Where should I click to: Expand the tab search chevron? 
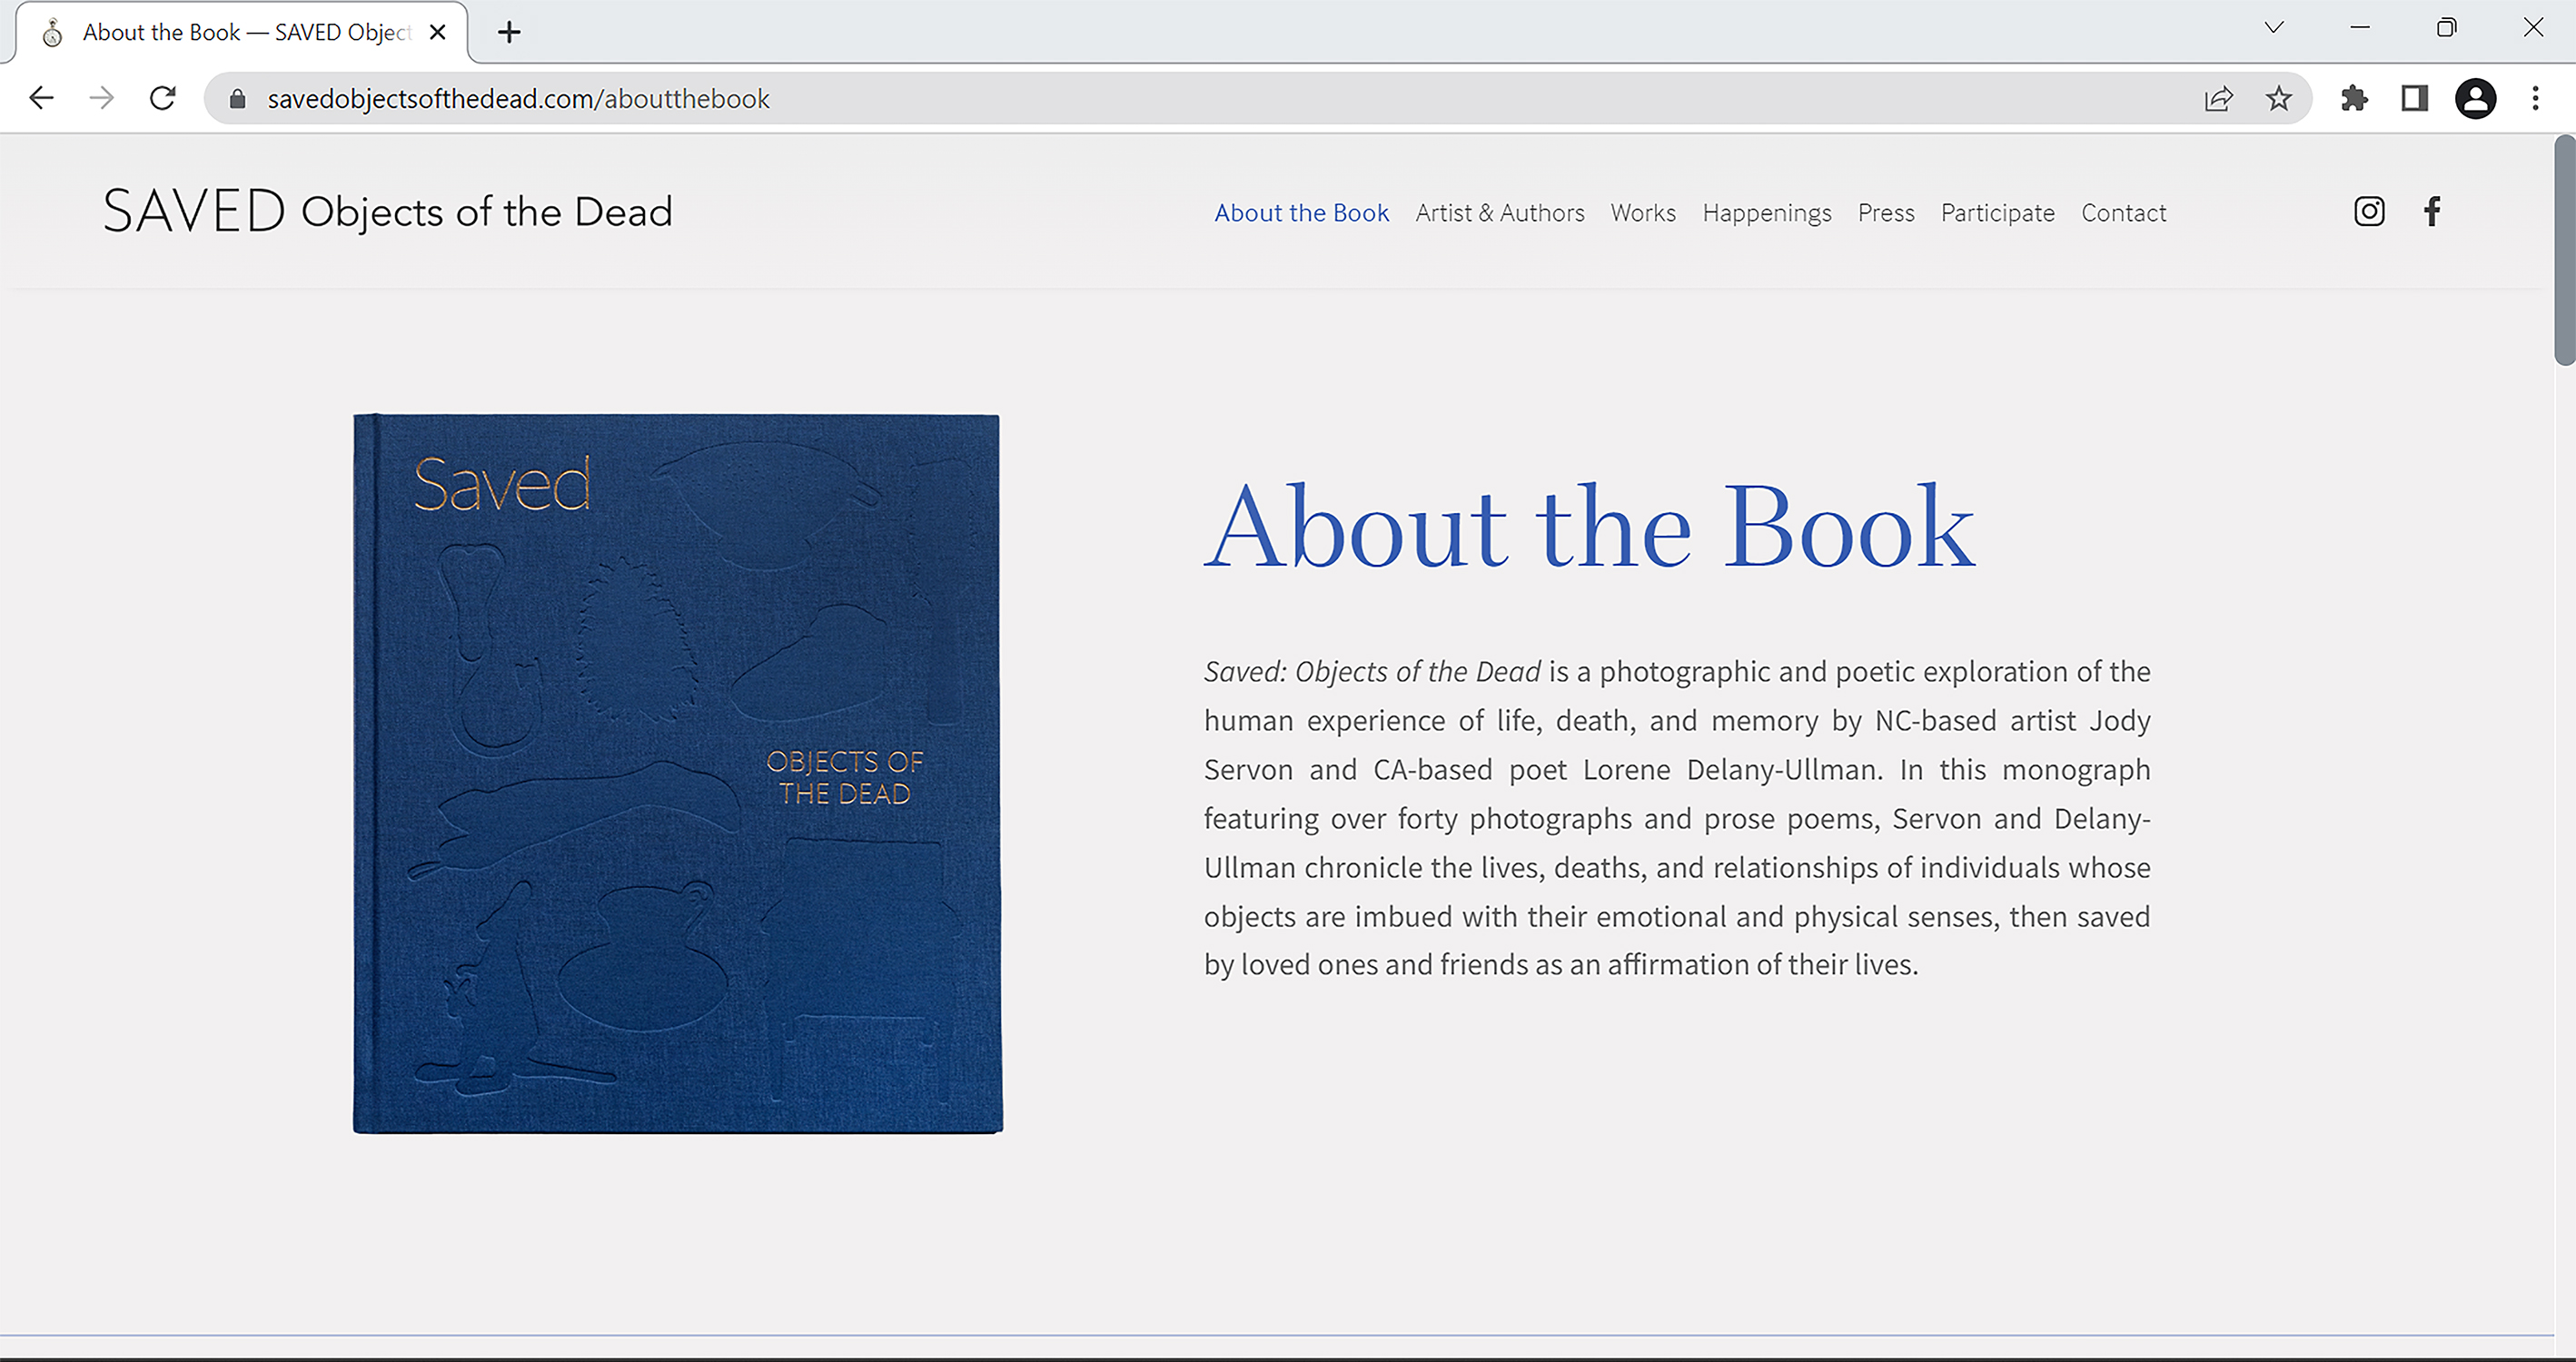pos(2273,28)
